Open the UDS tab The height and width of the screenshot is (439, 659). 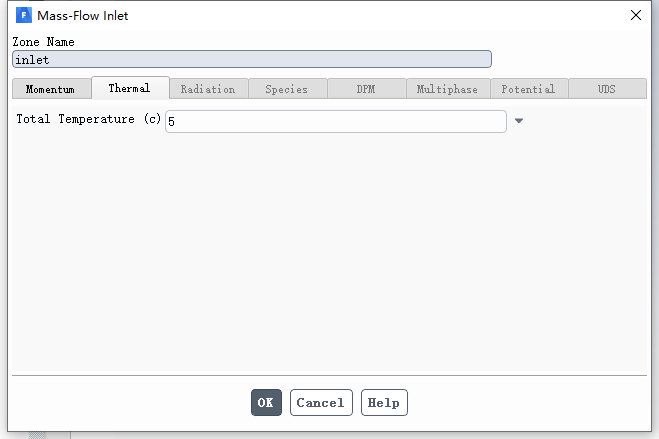tap(607, 89)
